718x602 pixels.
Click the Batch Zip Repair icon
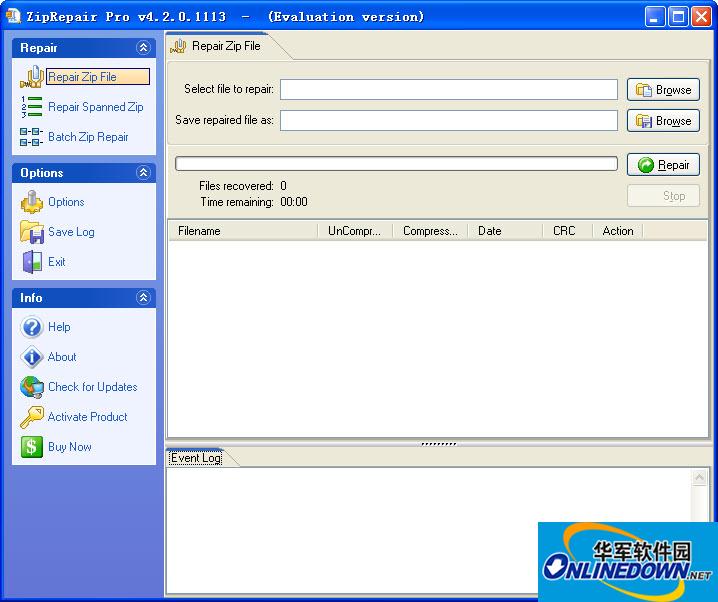32,137
